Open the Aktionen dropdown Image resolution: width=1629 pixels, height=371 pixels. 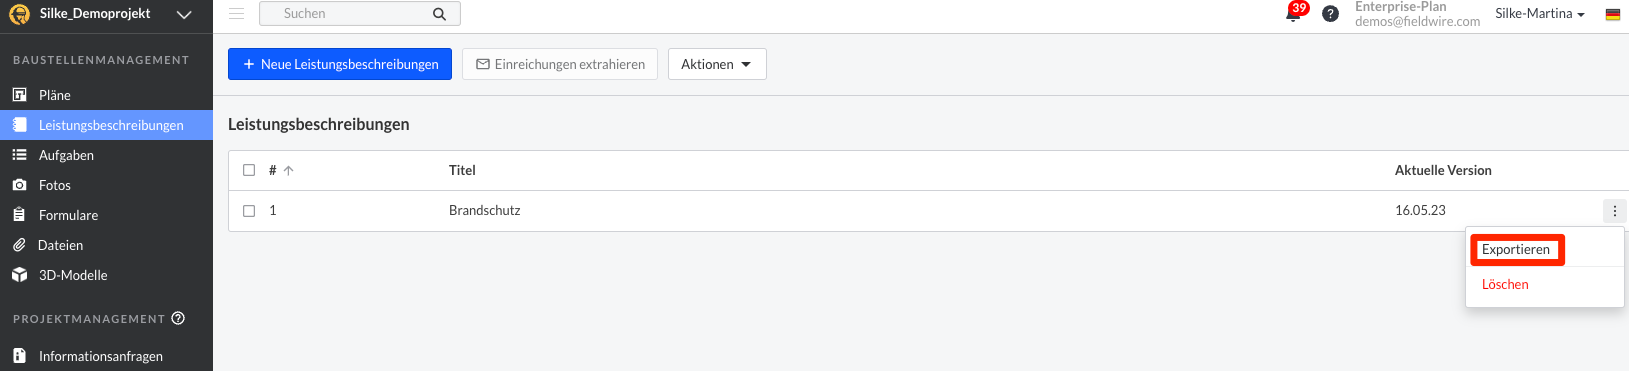(x=717, y=64)
